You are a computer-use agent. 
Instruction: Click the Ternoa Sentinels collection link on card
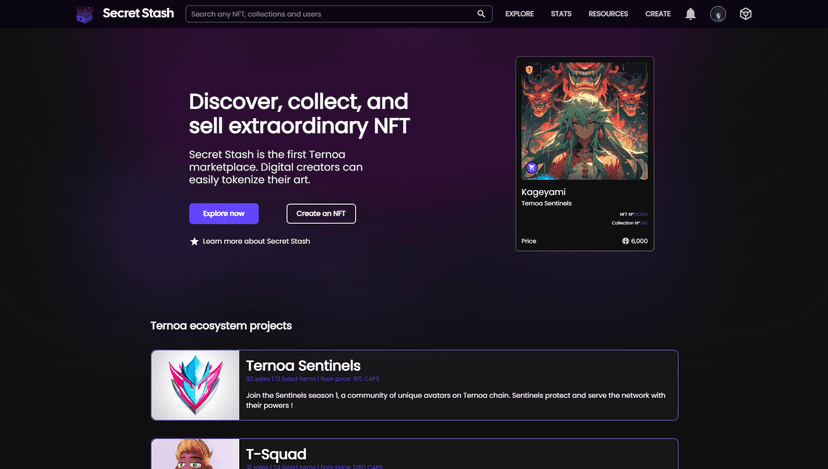click(x=547, y=203)
